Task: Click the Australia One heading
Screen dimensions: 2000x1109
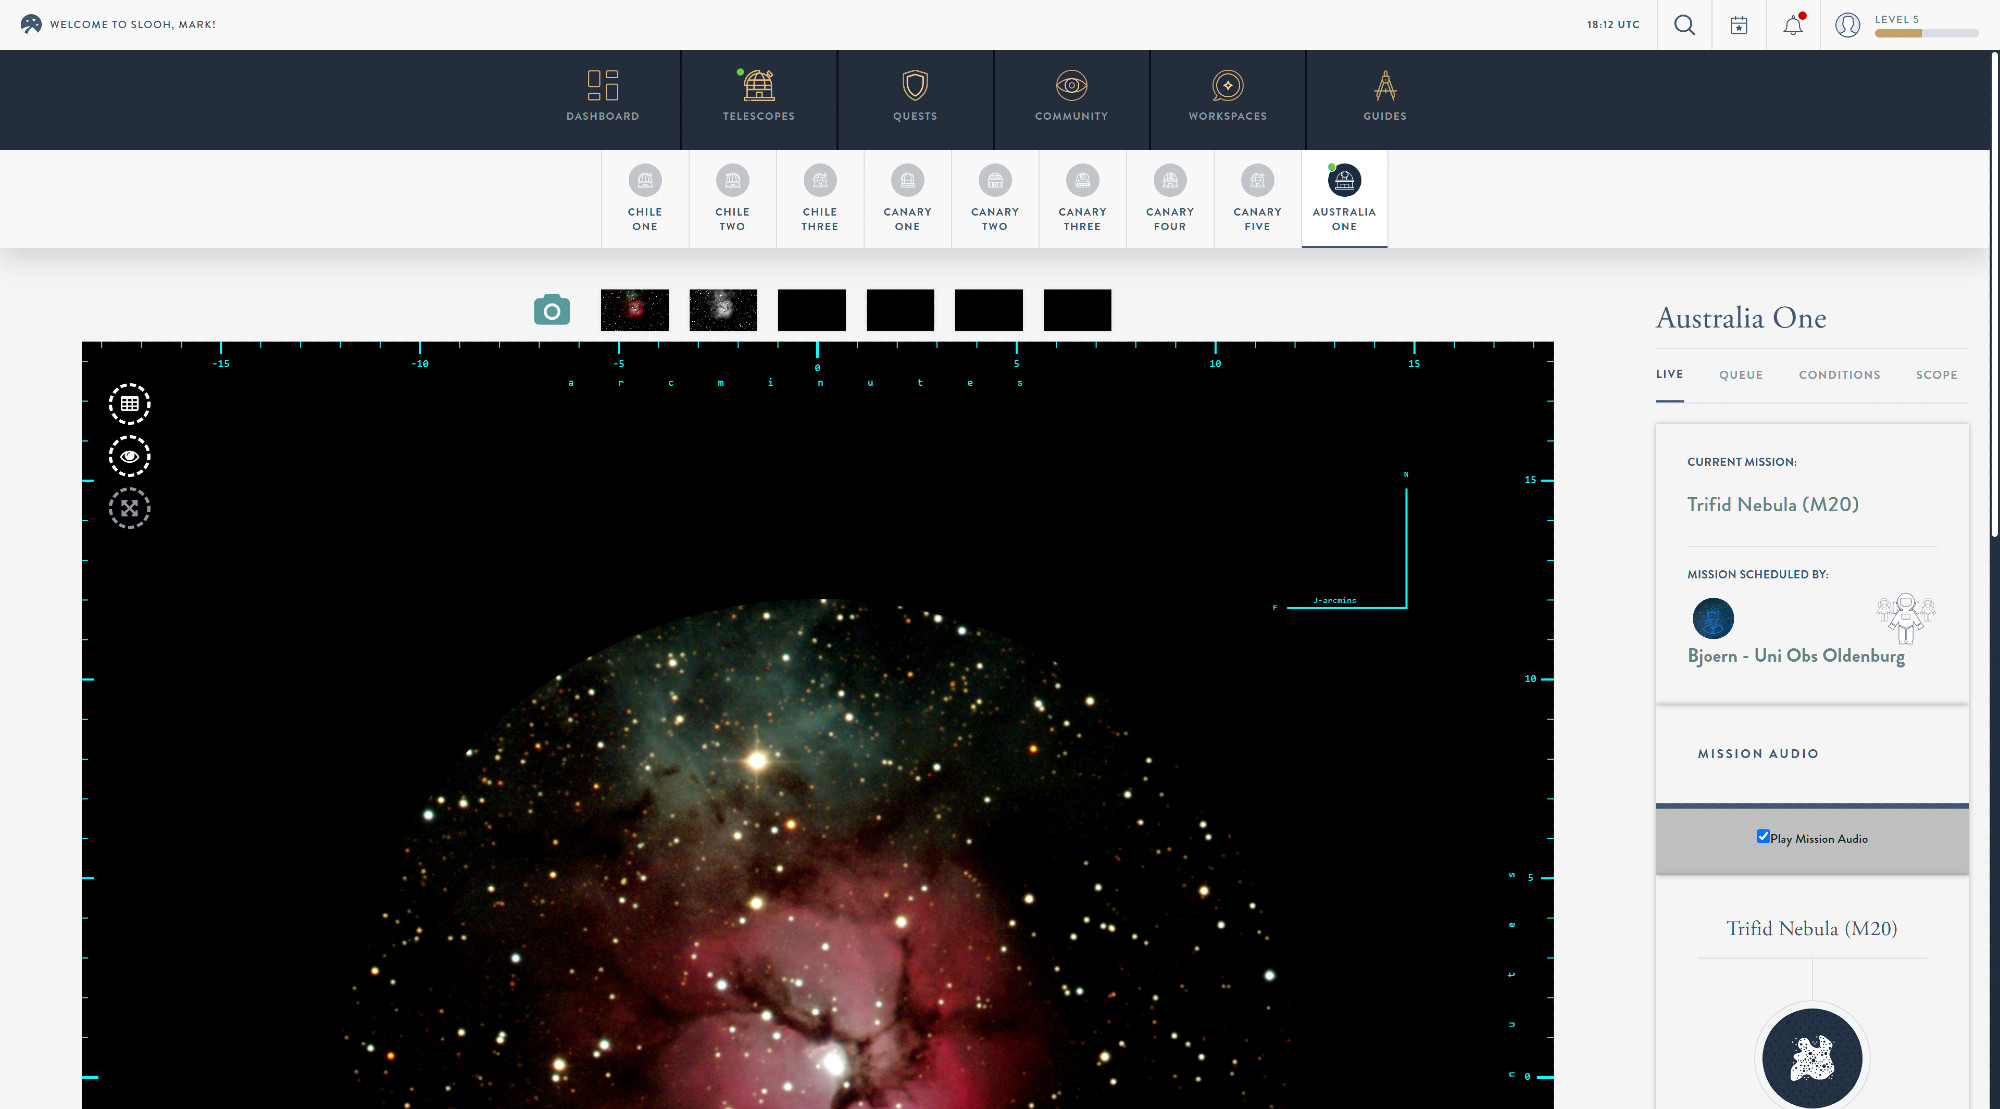Action: (1741, 318)
